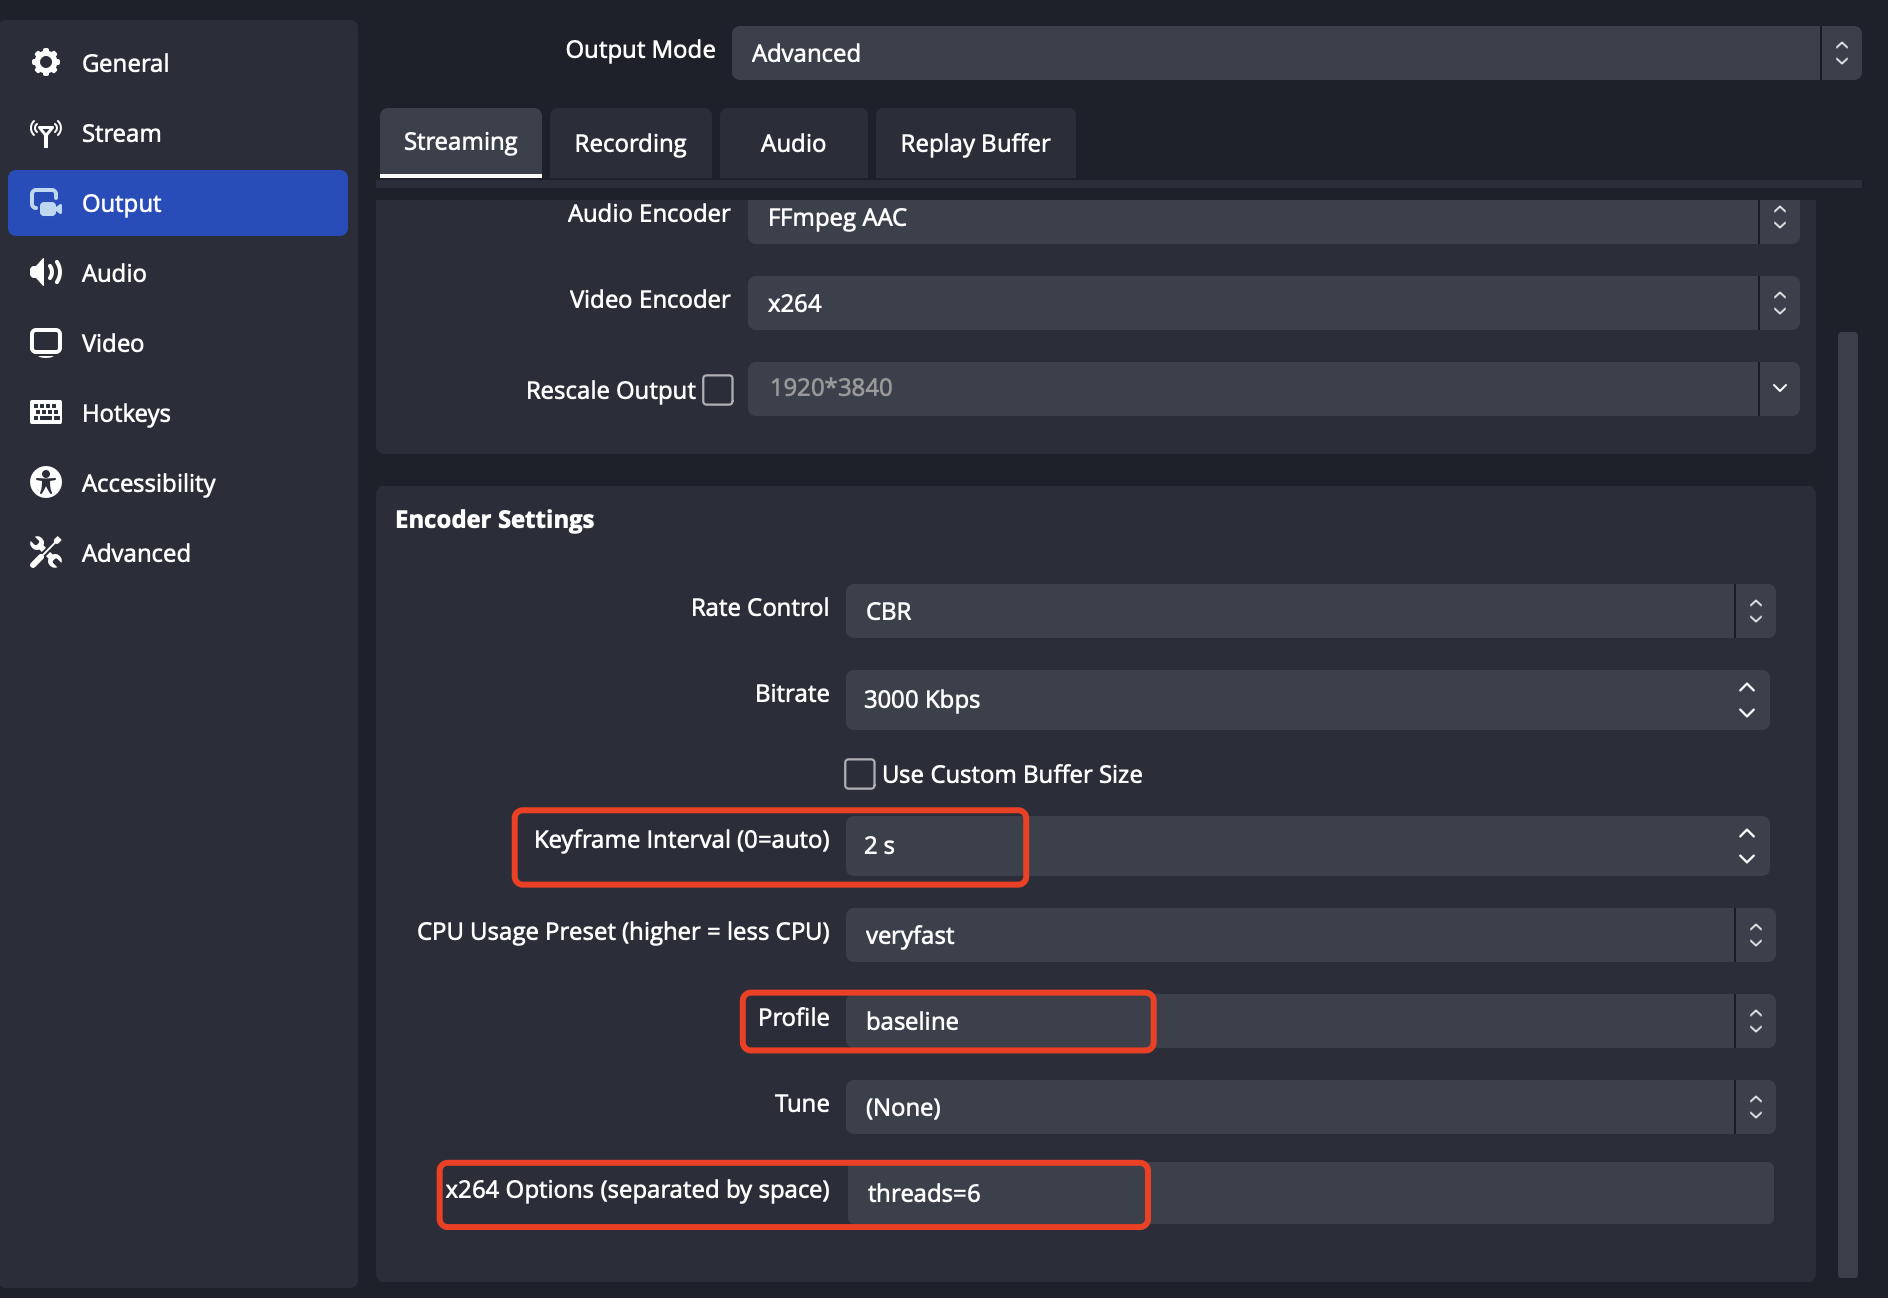Click the Audio speaker icon
1888x1298 pixels.
[46, 272]
